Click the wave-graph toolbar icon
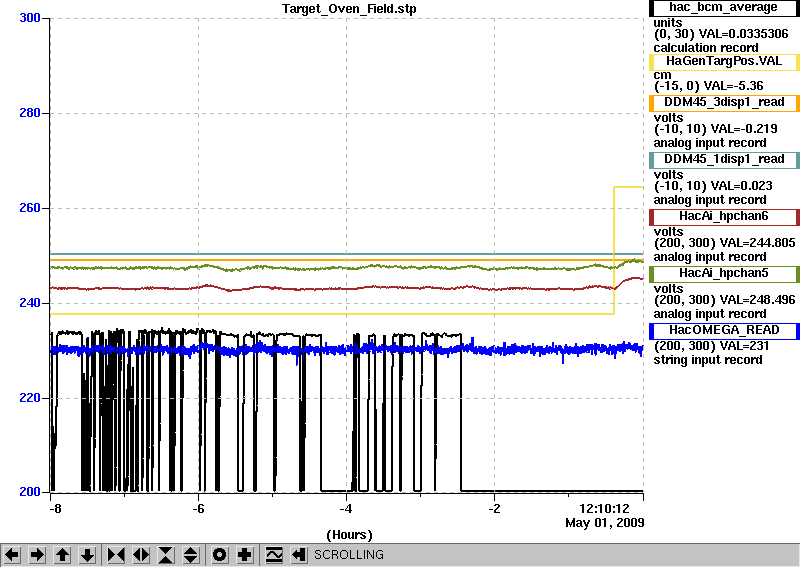Screen dimensions: 800x567 coord(274,555)
